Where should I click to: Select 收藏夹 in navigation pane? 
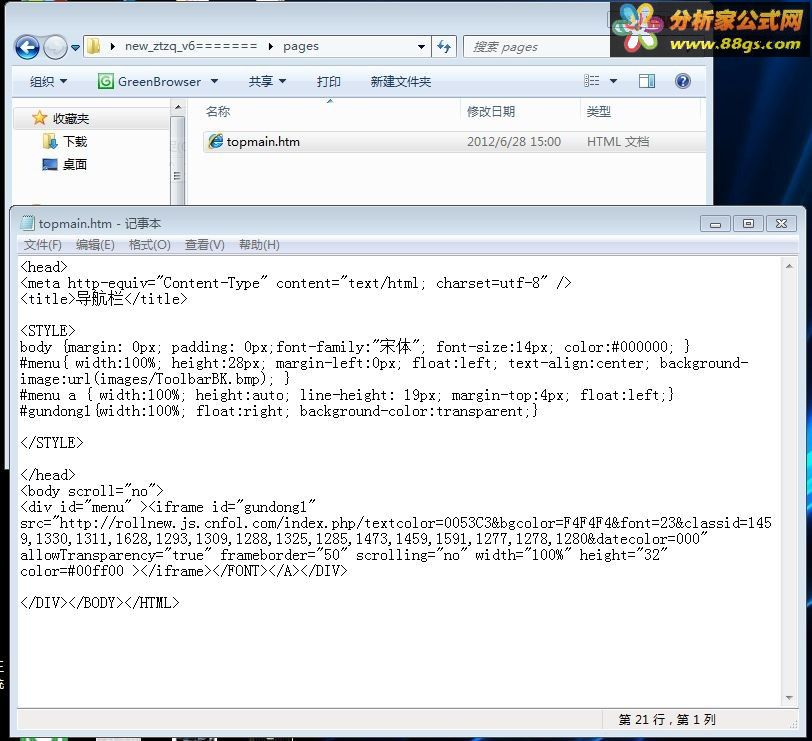click(x=70, y=119)
